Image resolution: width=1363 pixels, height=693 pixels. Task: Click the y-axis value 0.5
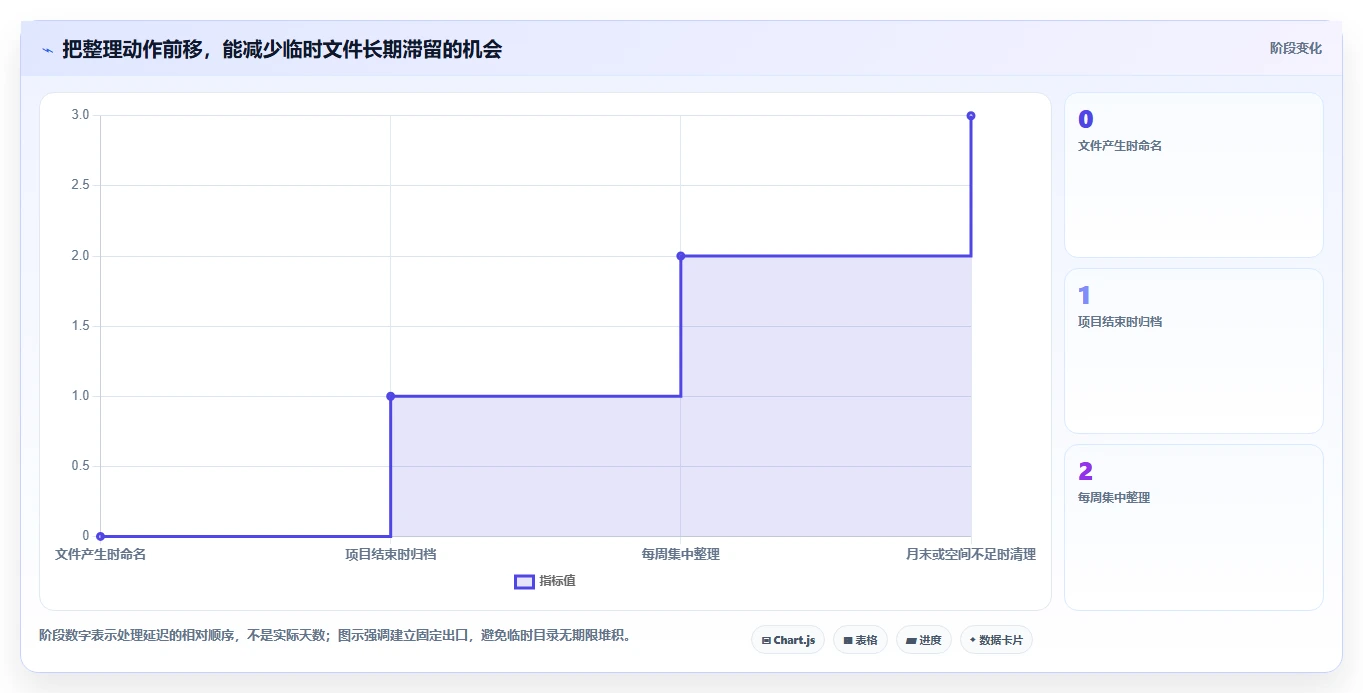pyautogui.click(x=80, y=466)
